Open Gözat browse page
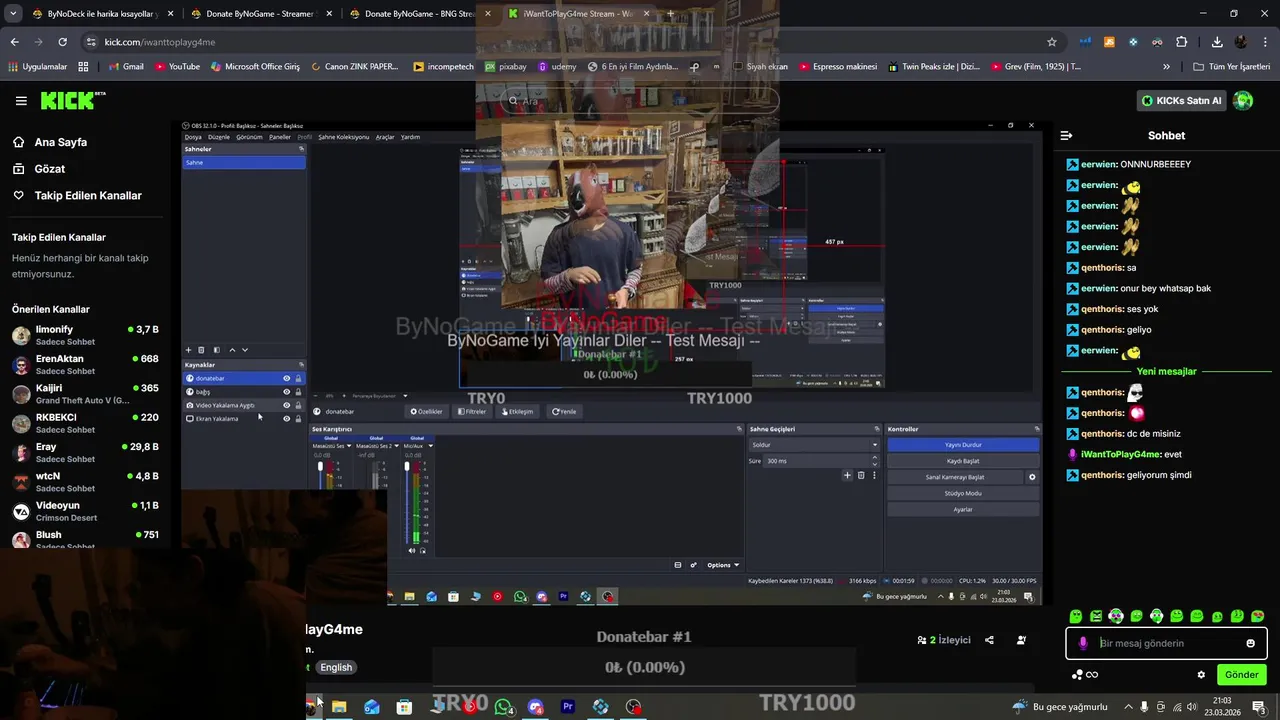This screenshot has height=720, width=1280. 50,169
